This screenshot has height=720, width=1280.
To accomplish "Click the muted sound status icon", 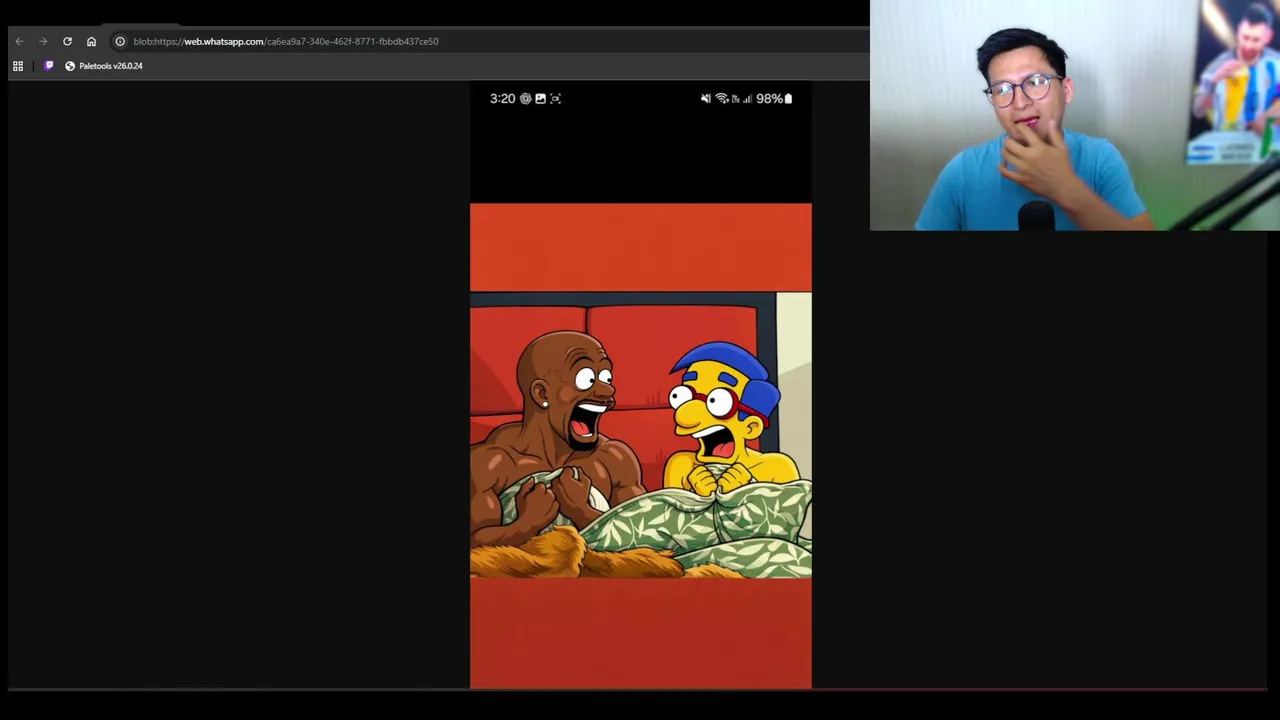I will click(x=706, y=99).
